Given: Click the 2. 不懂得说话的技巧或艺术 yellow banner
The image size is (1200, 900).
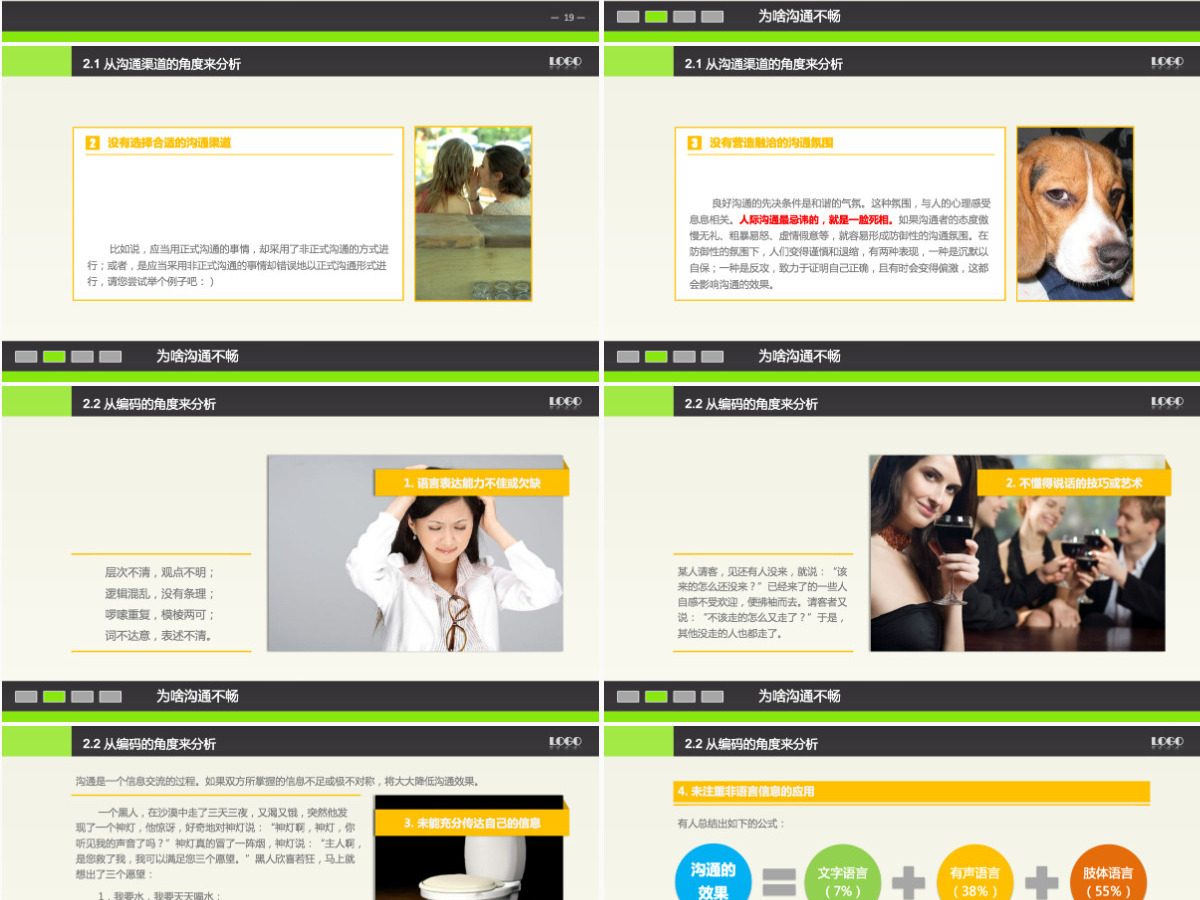Looking at the screenshot, I should click(x=1073, y=483).
